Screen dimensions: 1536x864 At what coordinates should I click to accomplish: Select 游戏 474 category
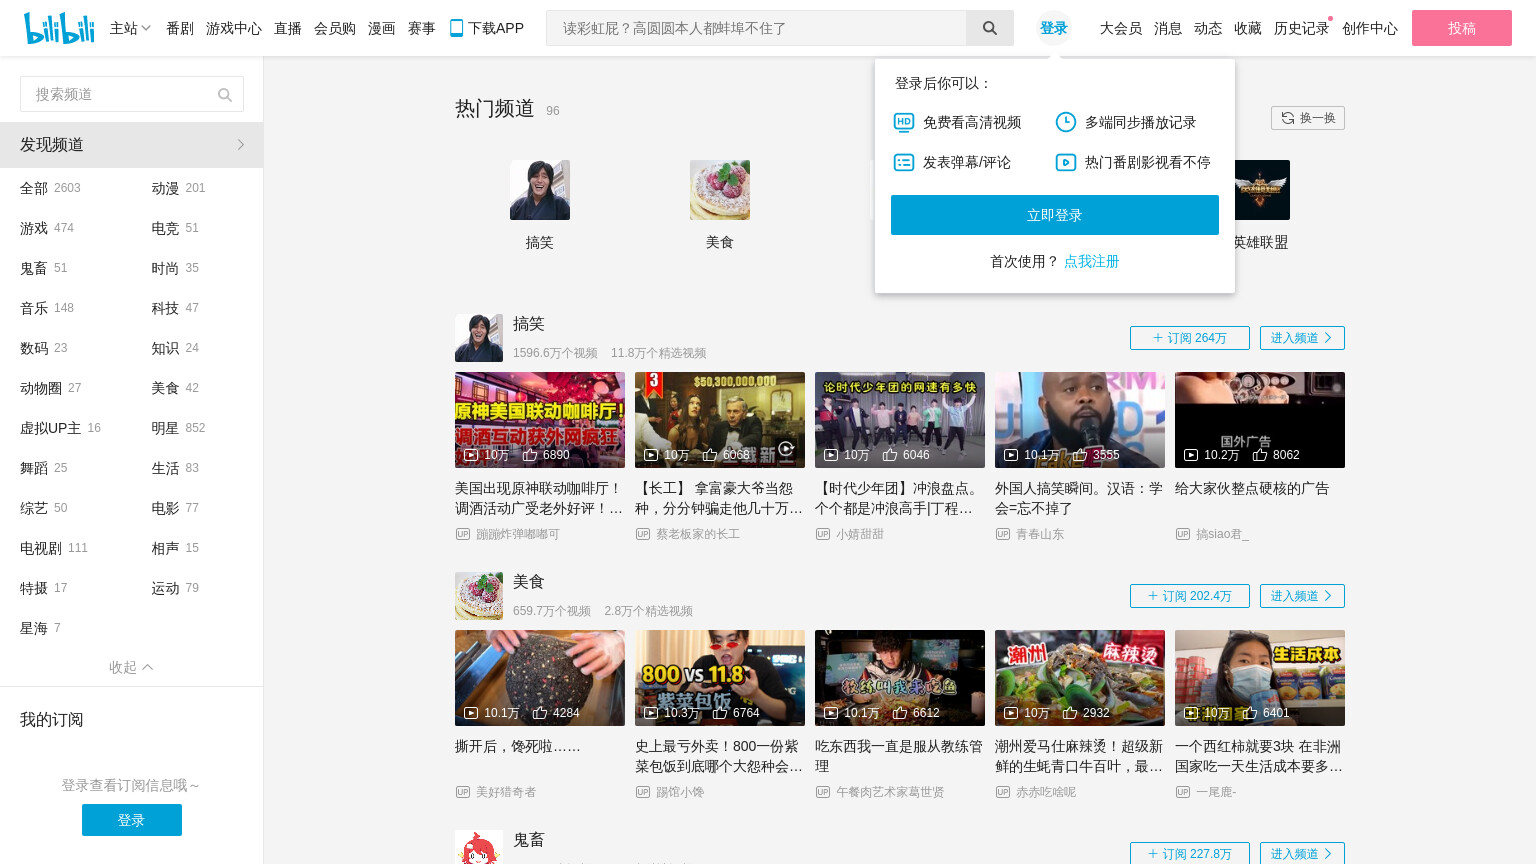[x=47, y=228]
